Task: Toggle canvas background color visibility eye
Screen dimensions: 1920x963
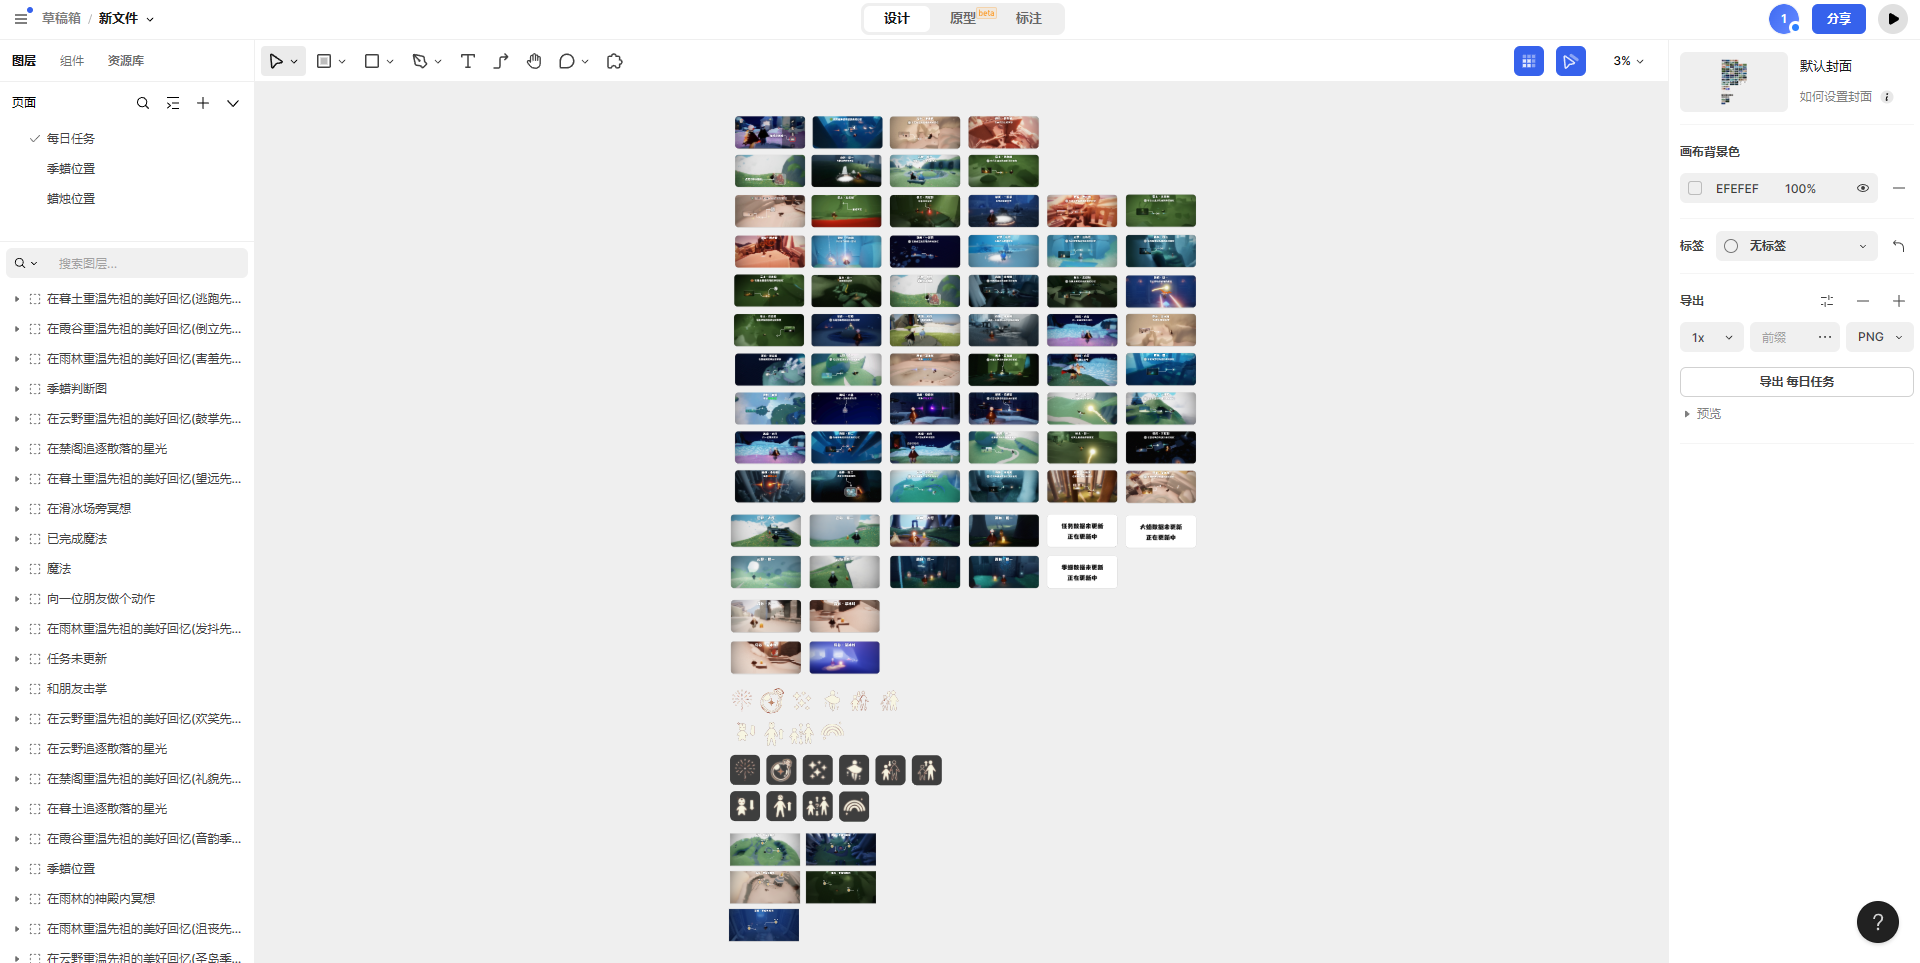Action: coord(1863,188)
